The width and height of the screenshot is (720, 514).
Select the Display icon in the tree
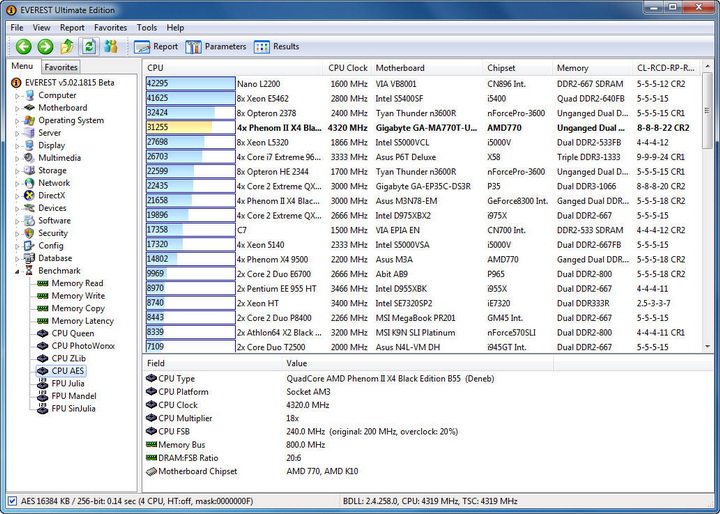click(29, 145)
